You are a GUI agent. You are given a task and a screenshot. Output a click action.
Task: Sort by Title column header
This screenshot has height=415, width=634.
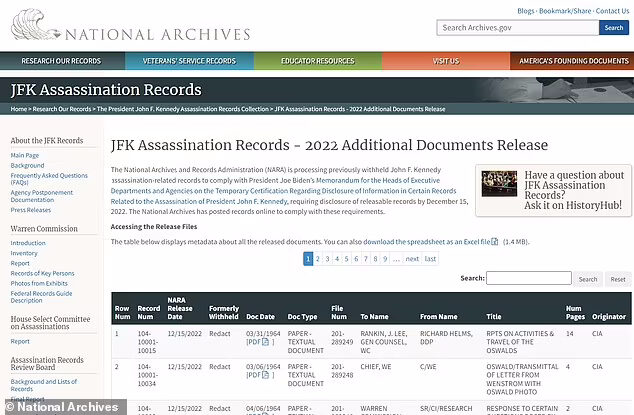tap(494, 317)
